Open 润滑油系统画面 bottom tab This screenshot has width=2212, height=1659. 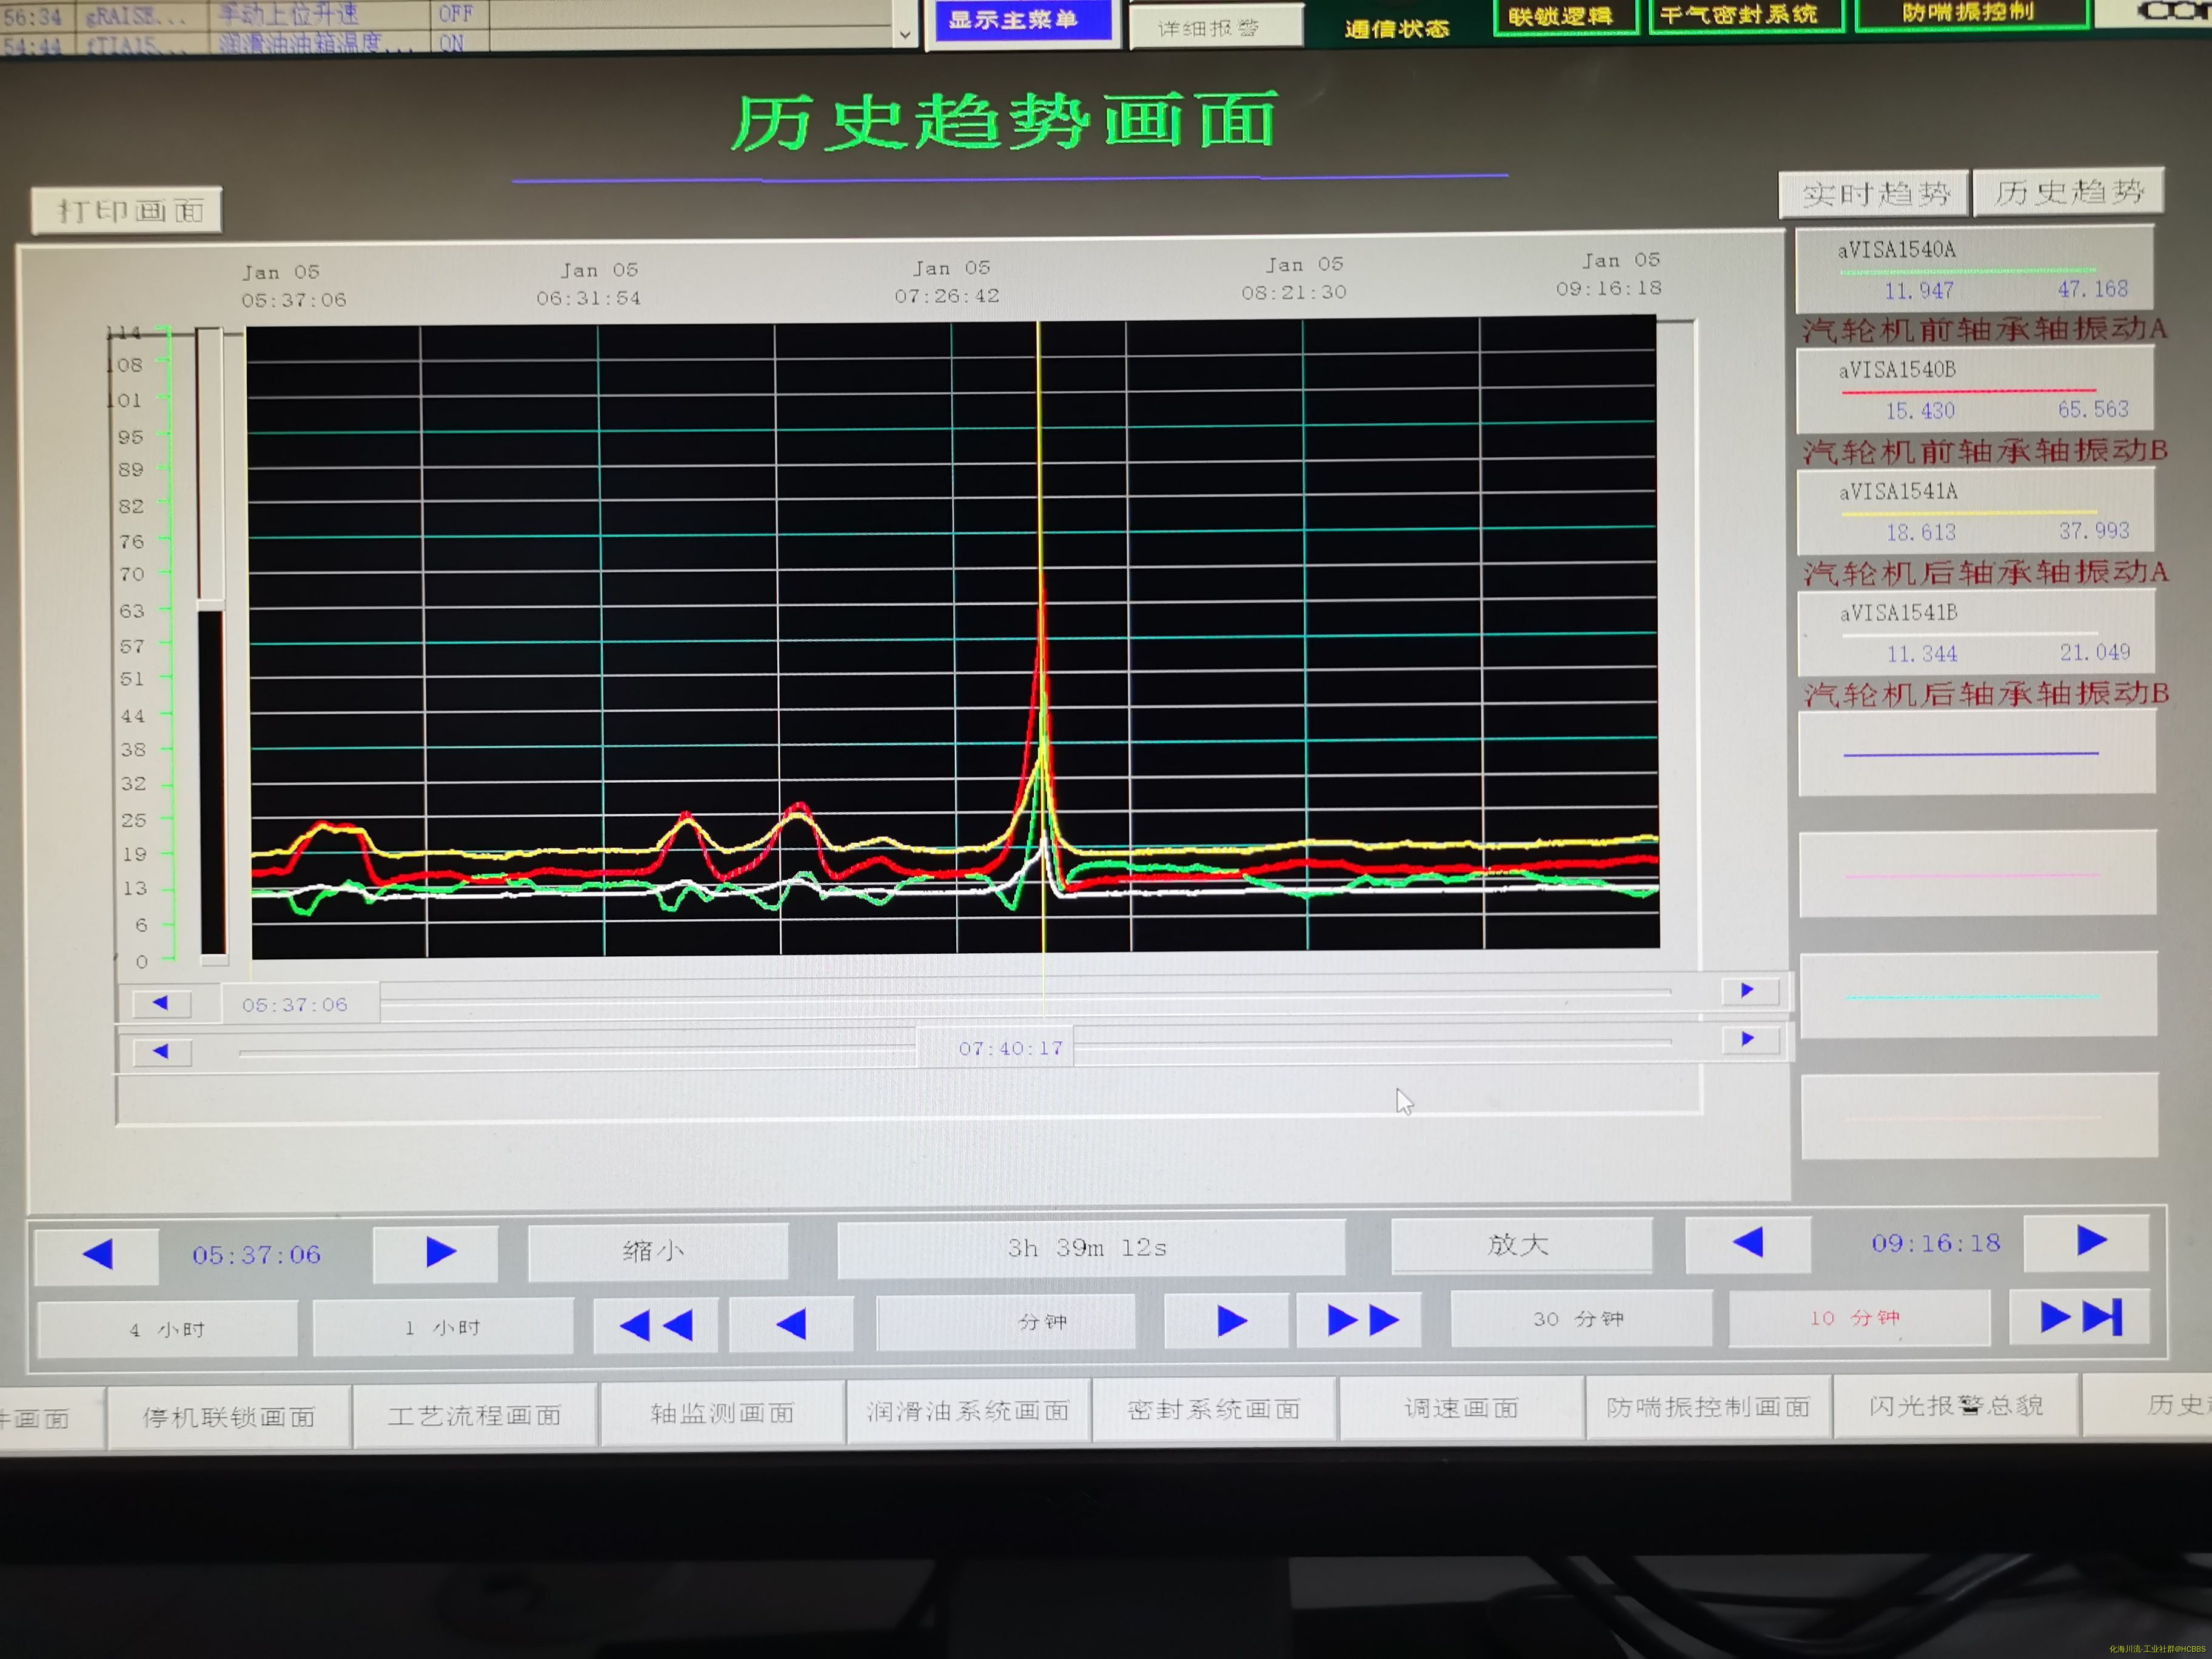[968, 1410]
